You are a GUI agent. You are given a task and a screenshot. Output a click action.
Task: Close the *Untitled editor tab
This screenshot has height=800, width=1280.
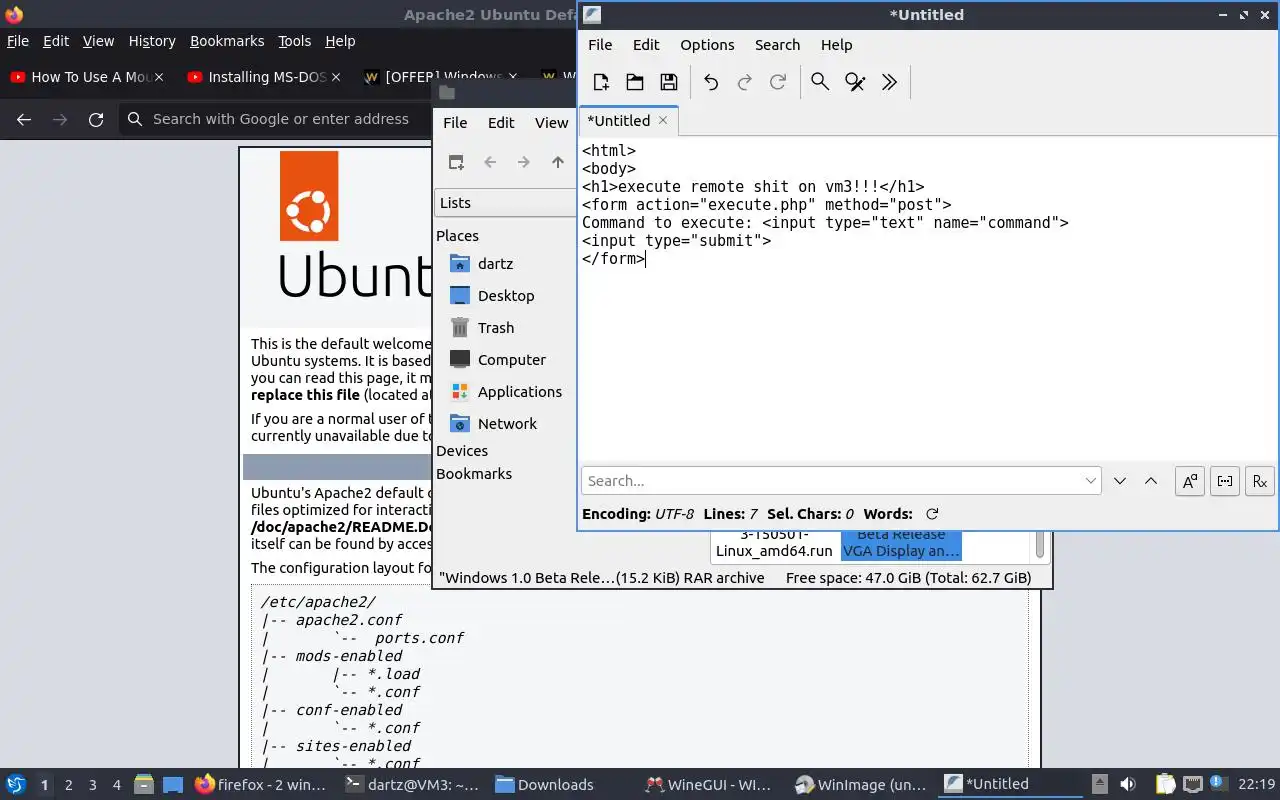[x=662, y=120]
